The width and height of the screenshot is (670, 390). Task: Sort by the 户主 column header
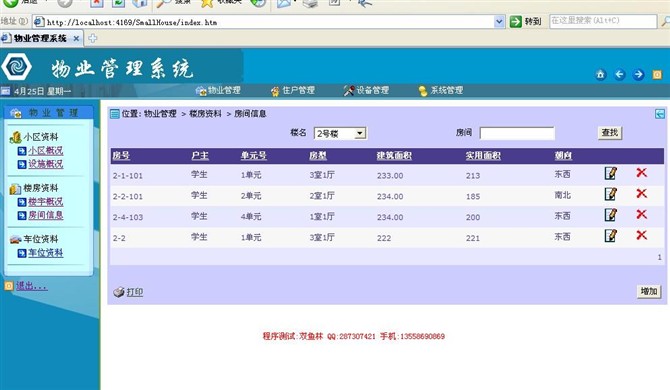click(x=200, y=156)
